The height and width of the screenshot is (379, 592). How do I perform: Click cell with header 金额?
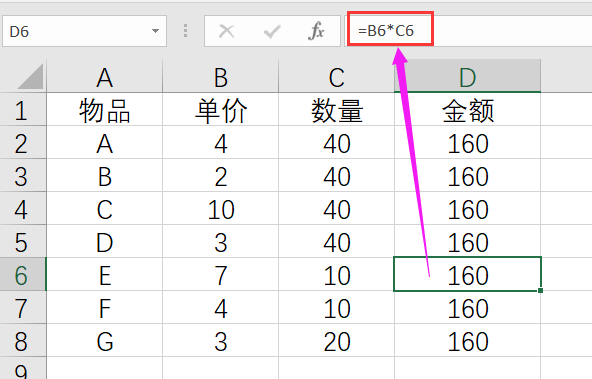click(467, 109)
